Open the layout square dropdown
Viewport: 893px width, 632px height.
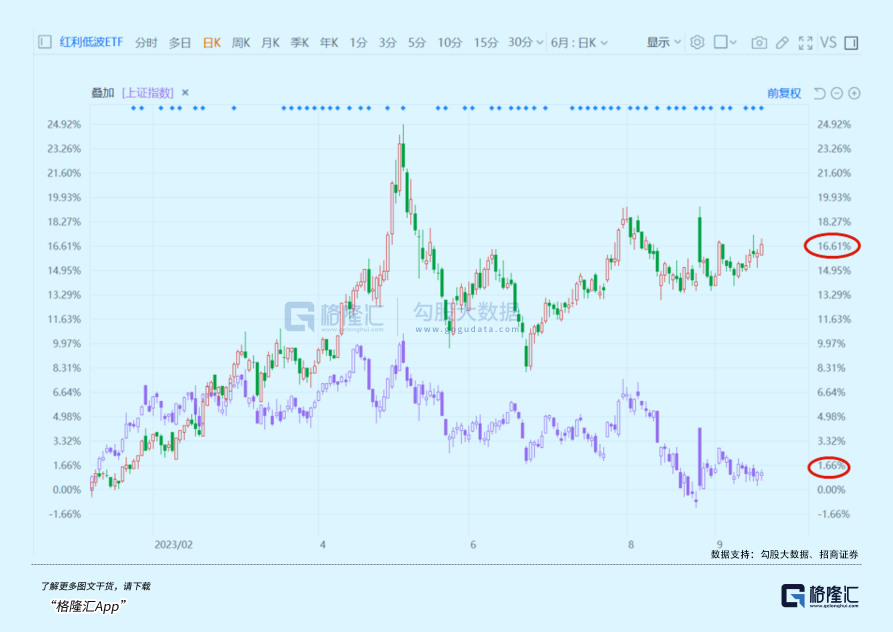(726, 42)
